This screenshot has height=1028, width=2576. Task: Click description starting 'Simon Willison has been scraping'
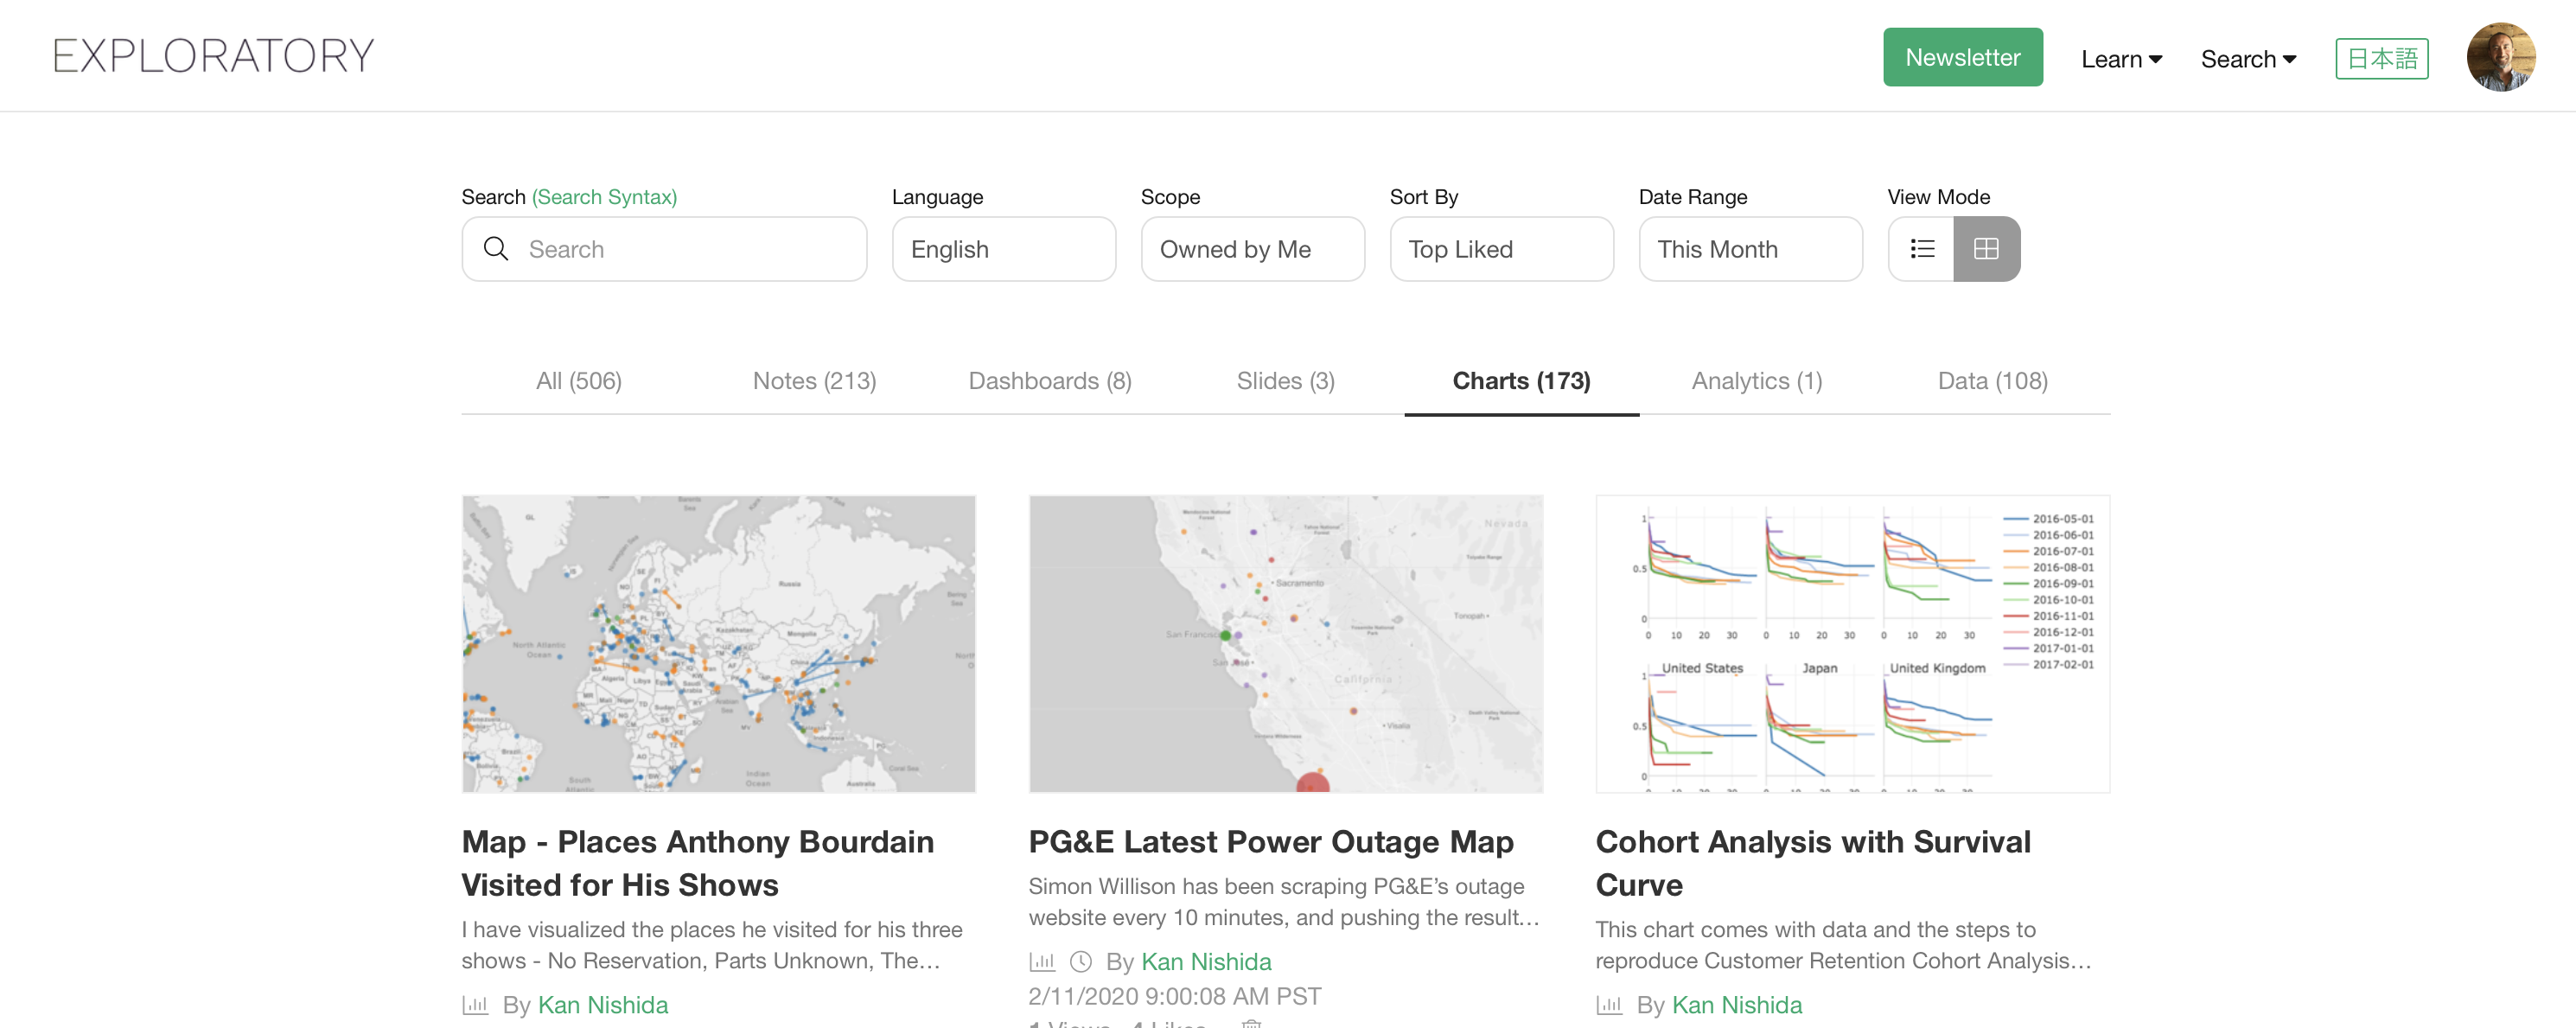(x=1284, y=902)
